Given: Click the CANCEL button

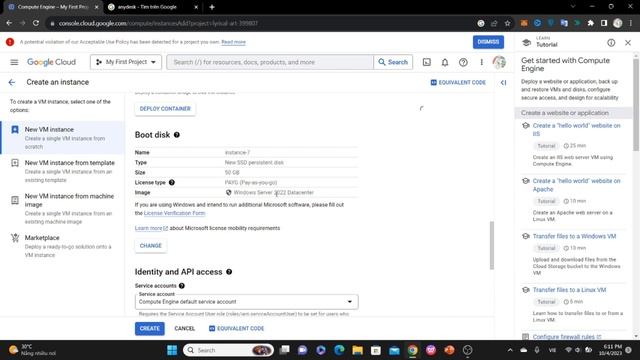Looking at the screenshot, I should coord(184,329).
